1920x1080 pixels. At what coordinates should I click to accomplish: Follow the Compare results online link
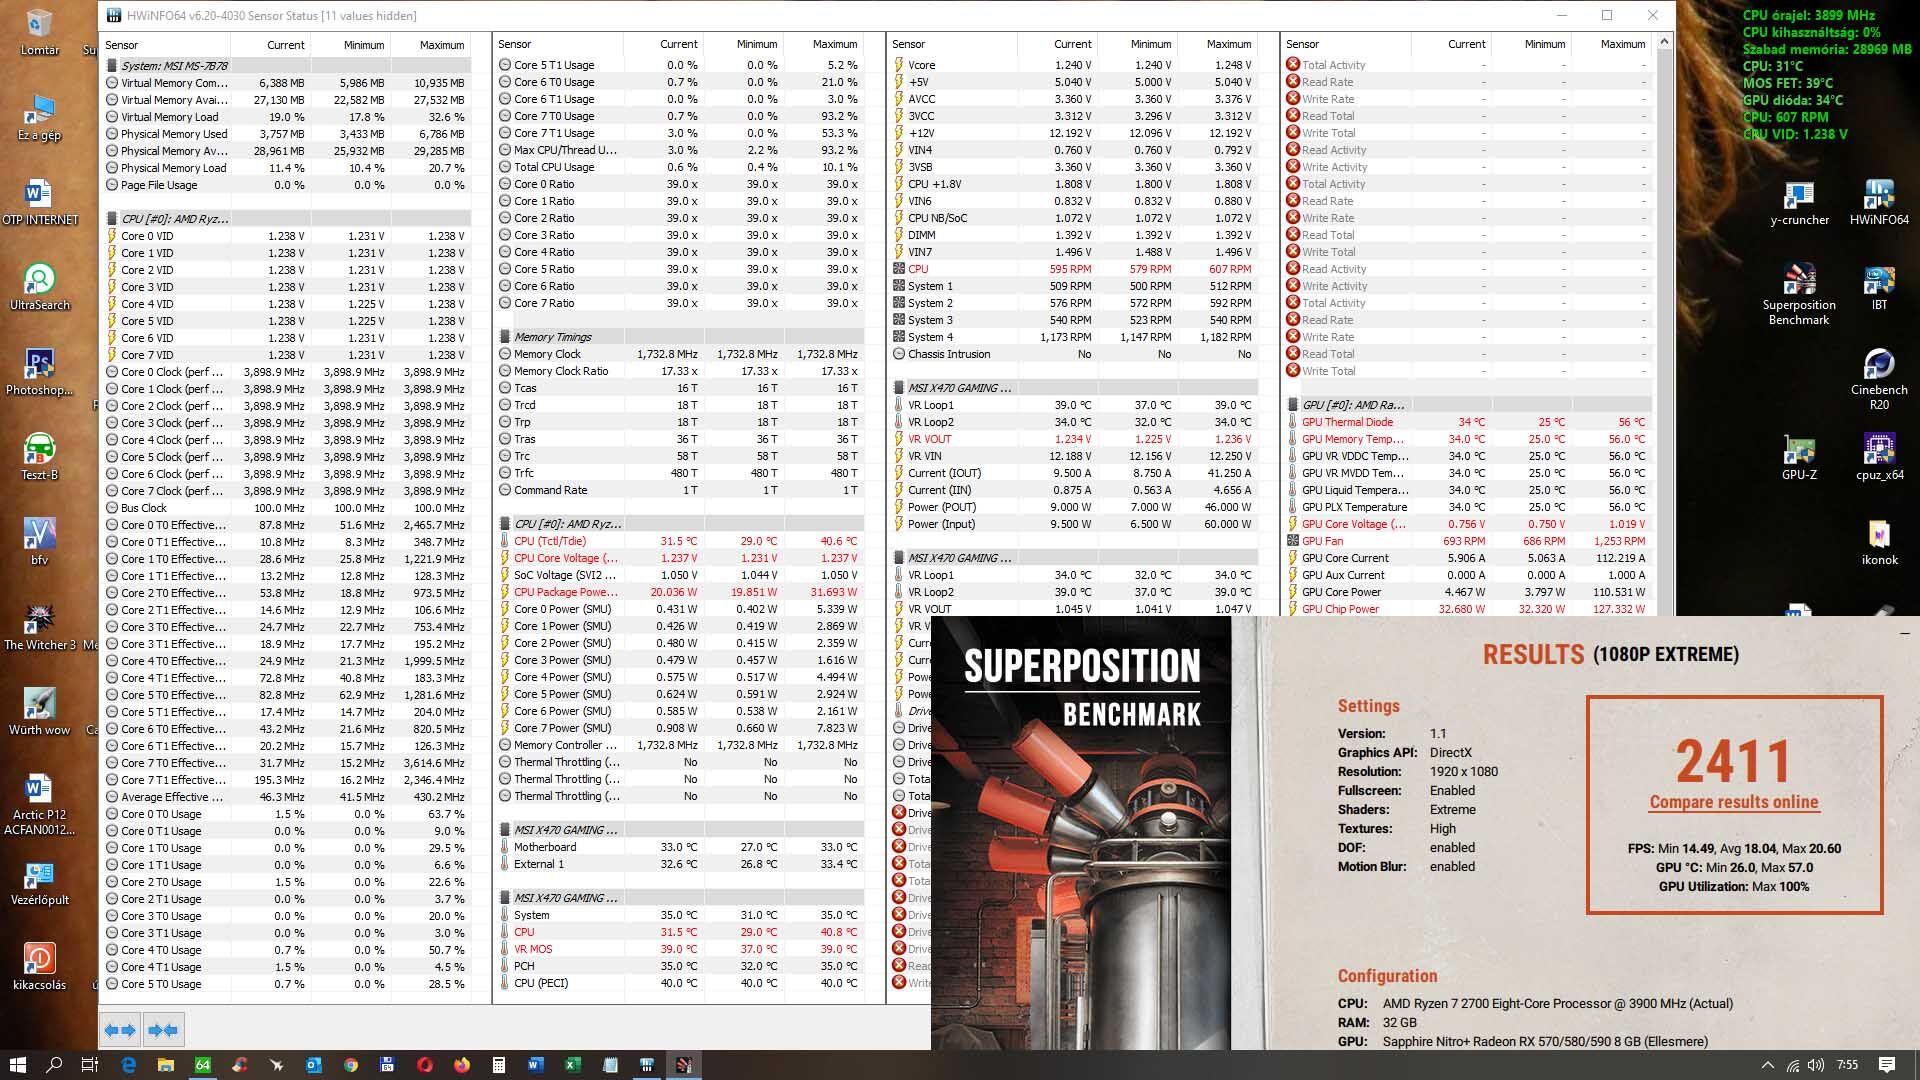[1733, 802]
